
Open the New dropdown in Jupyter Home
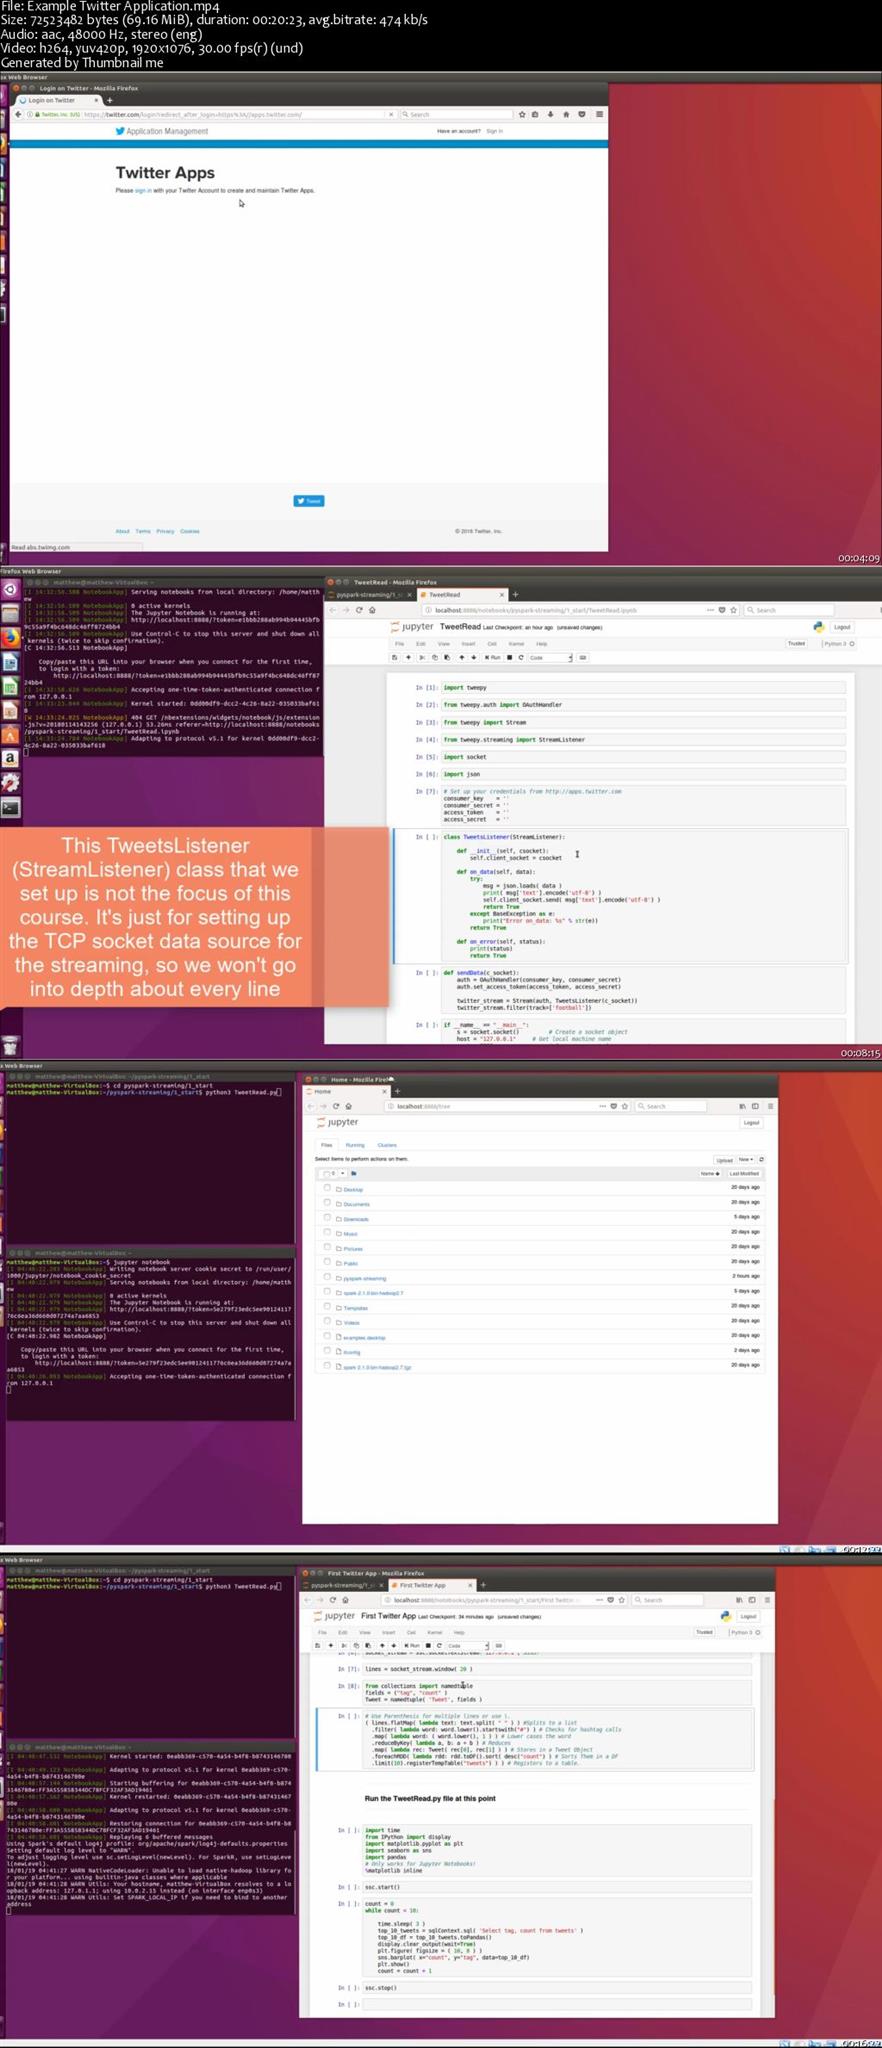click(746, 1159)
